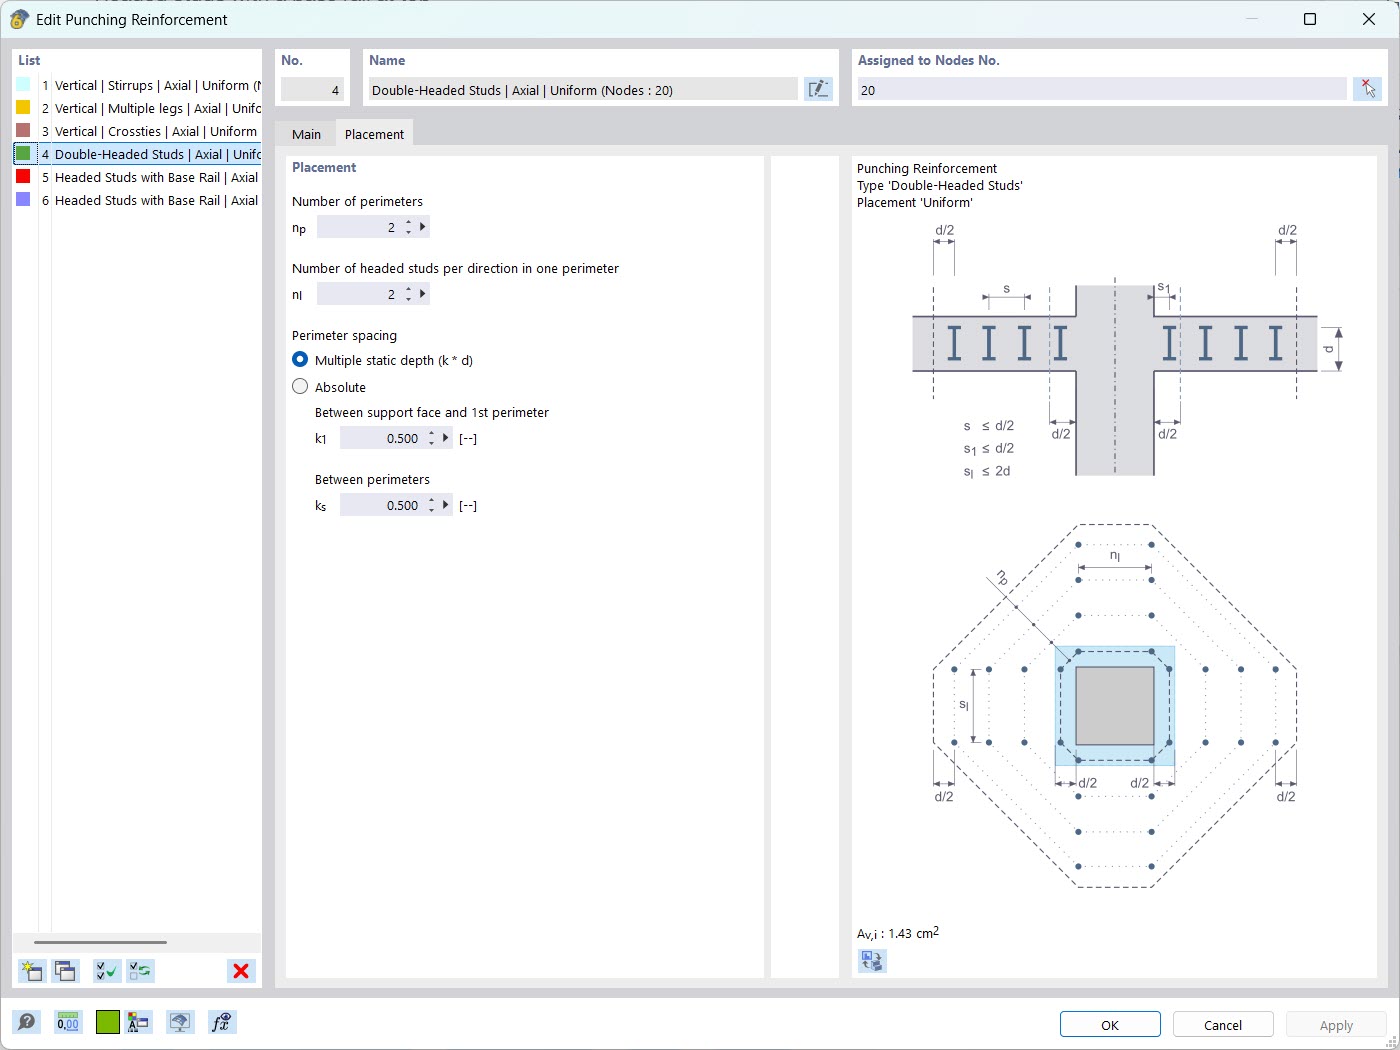
Task: Select the Multiple static depth radio button
Action: click(x=300, y=359)
